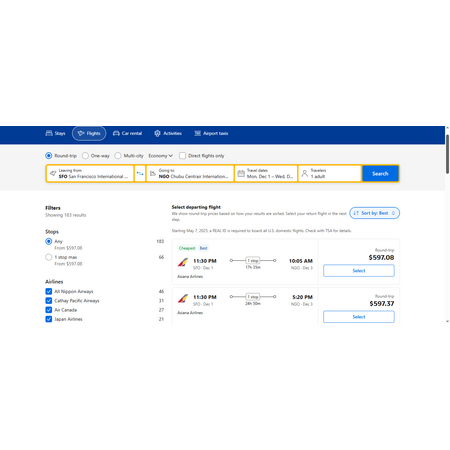Select the $597.08 flight
This screenshot has width=450, height=450.
359,271
